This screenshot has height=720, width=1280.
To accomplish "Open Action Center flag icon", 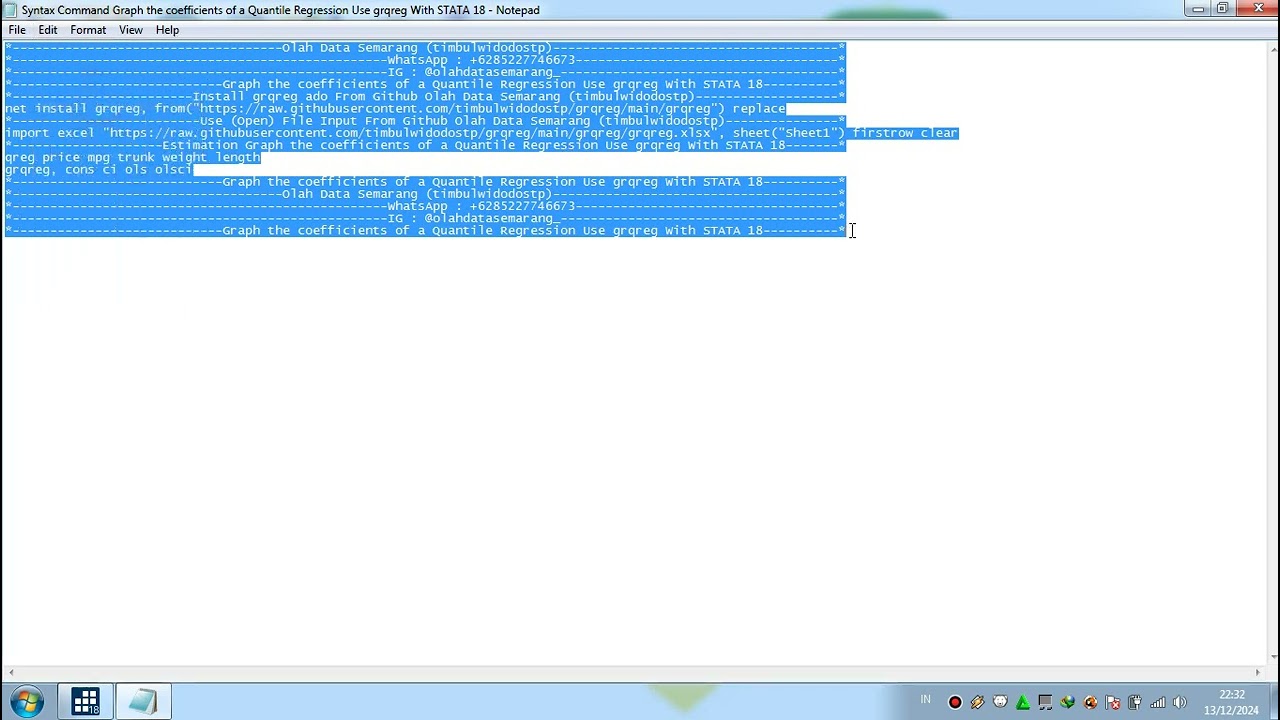I will click(1113, 702).
